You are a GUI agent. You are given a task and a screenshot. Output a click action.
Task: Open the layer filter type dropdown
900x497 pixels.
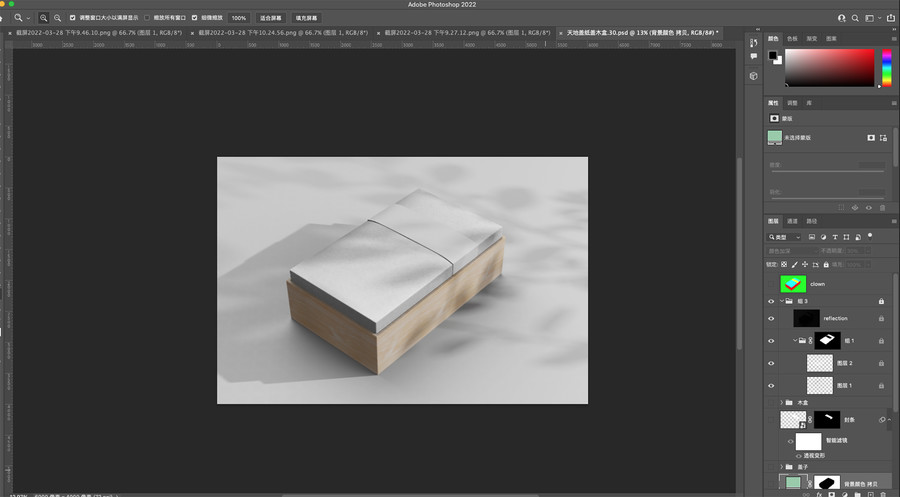[785, 237]
